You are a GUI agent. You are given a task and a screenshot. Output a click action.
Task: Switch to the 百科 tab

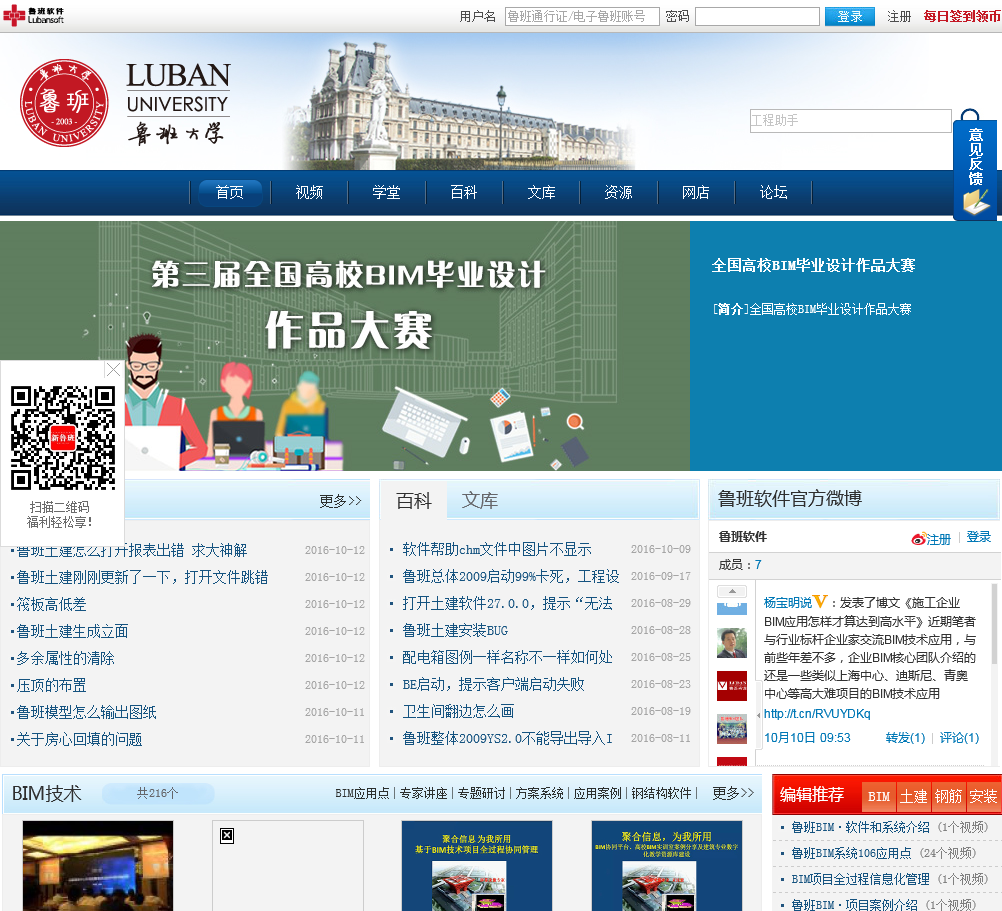click(413, 500)
